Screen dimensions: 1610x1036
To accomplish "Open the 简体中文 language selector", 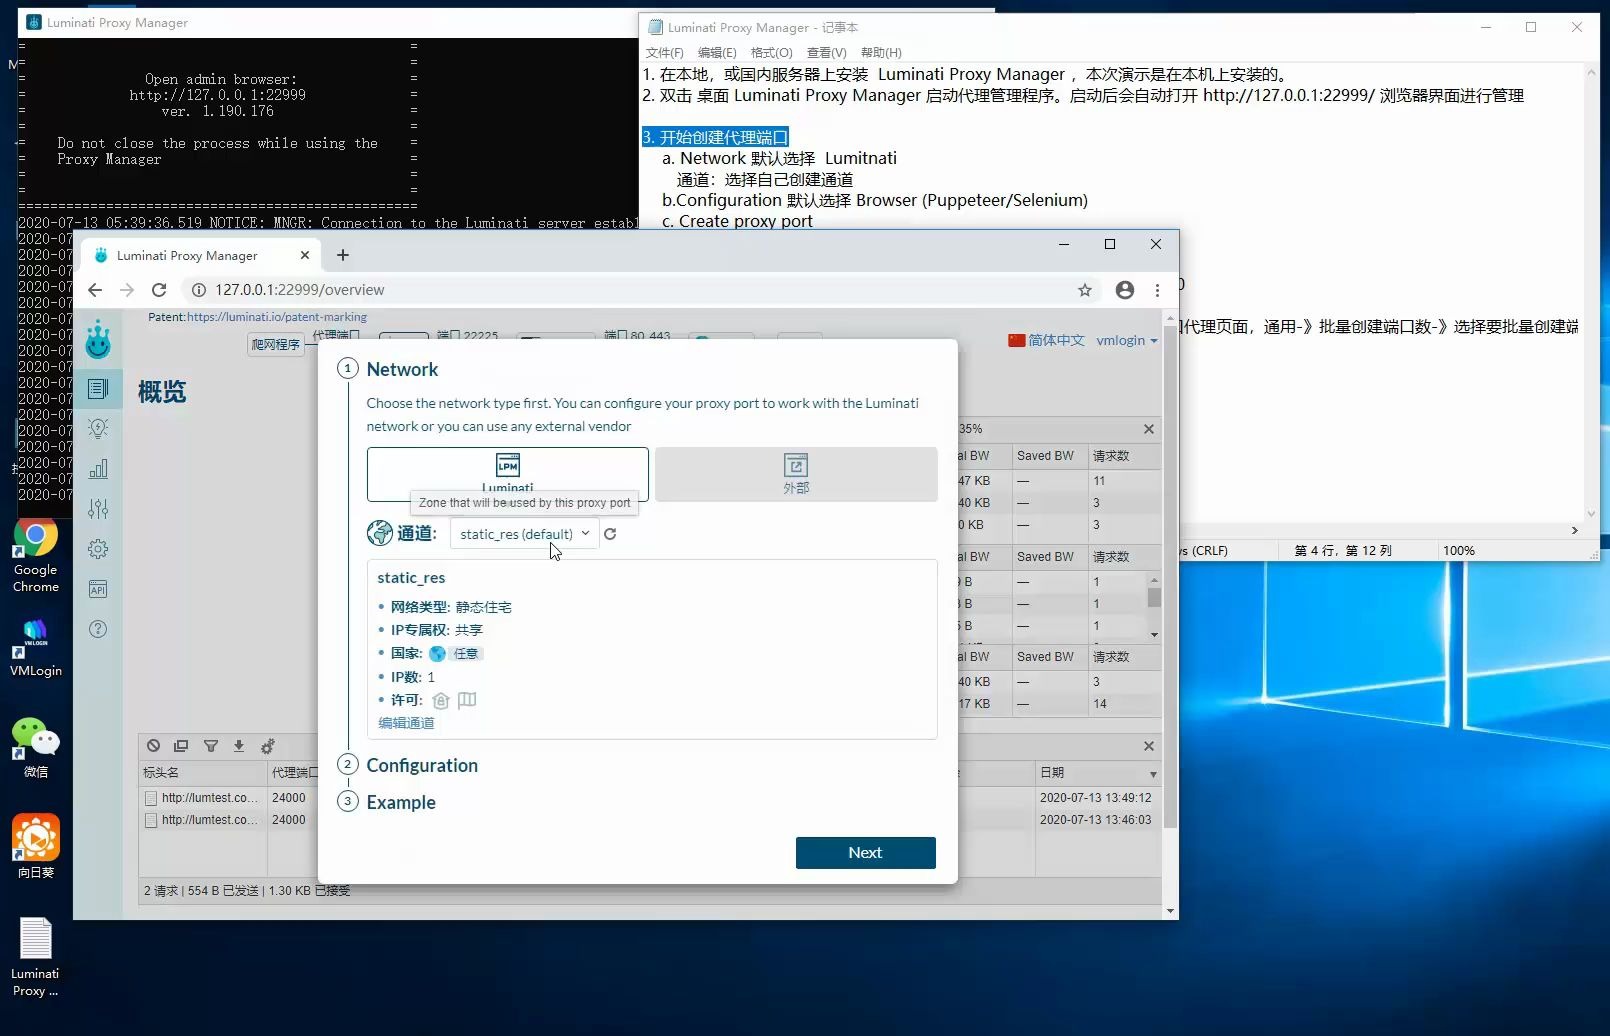I will tap(1046, 340).
